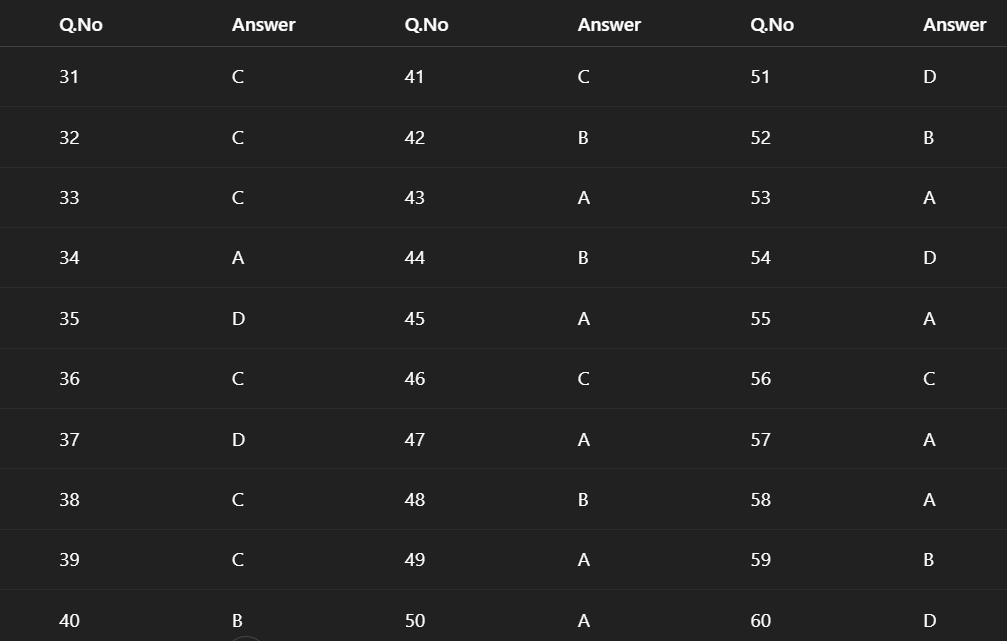Click the Answer header above question 51's answer
This screenshot has width=1007, height=641.
(x=954, y=25)
